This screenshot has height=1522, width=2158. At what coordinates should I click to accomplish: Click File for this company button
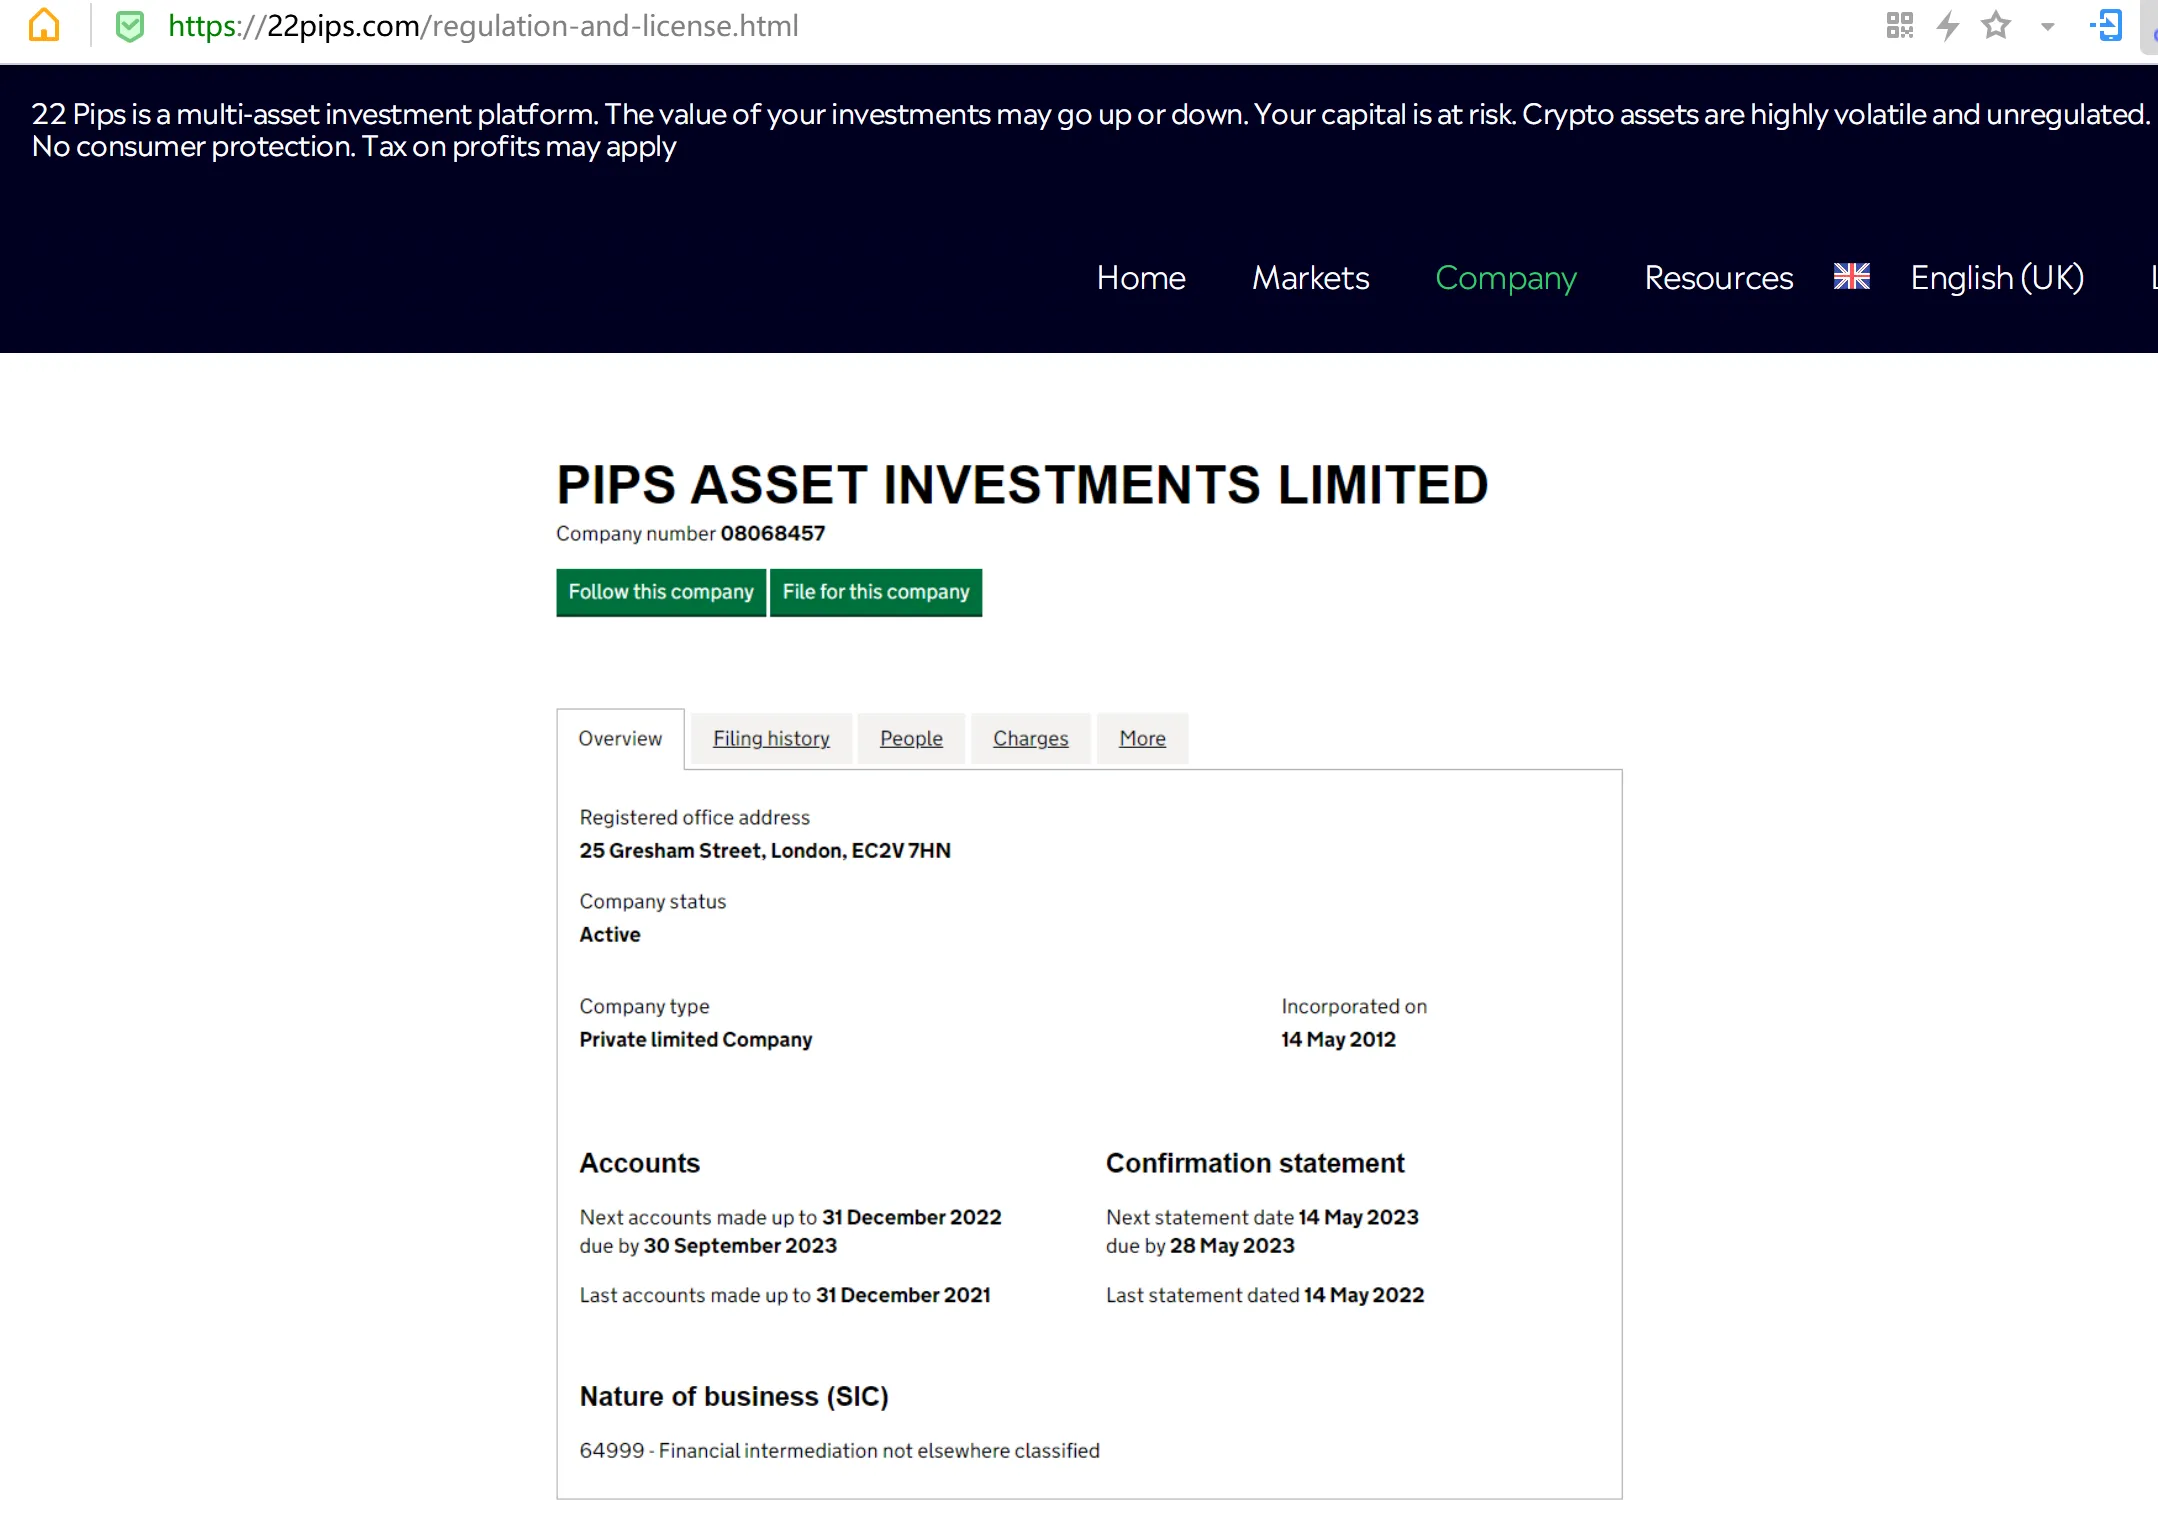876,592
